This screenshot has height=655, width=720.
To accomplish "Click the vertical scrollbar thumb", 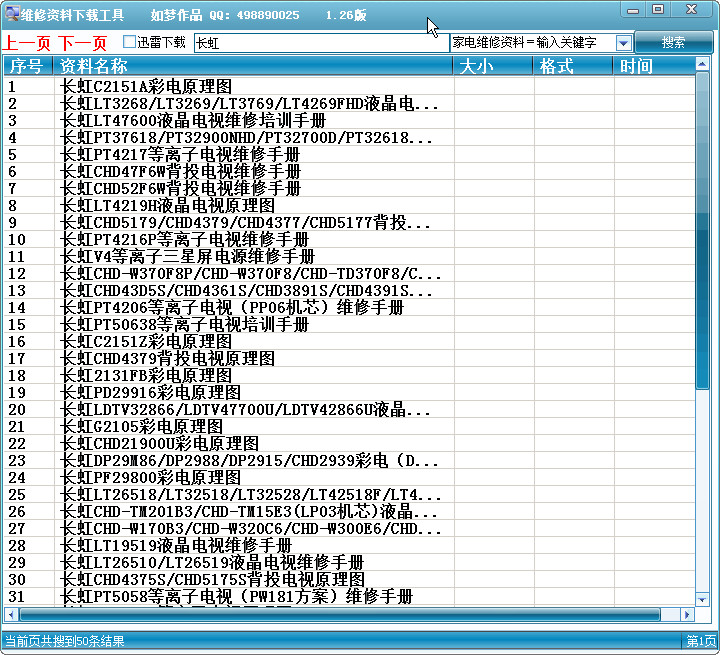I will coord(702,231).
